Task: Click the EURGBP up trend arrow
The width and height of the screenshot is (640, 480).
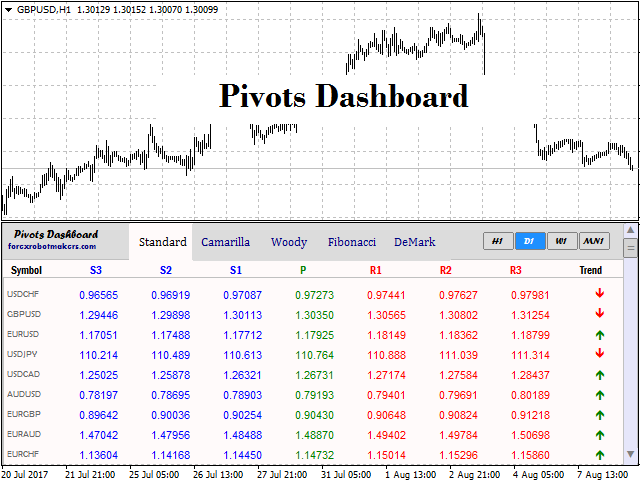Action: point(600,415)
